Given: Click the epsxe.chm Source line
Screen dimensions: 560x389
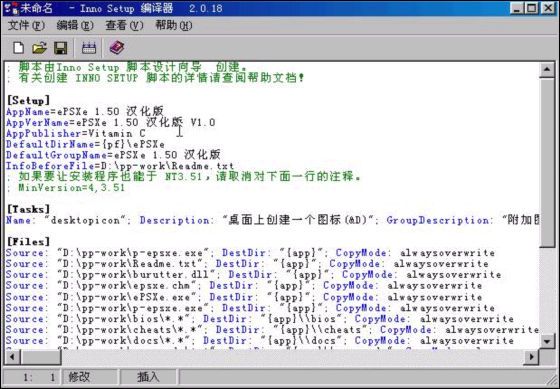Looking at the screenshot, I should (244, 285).
